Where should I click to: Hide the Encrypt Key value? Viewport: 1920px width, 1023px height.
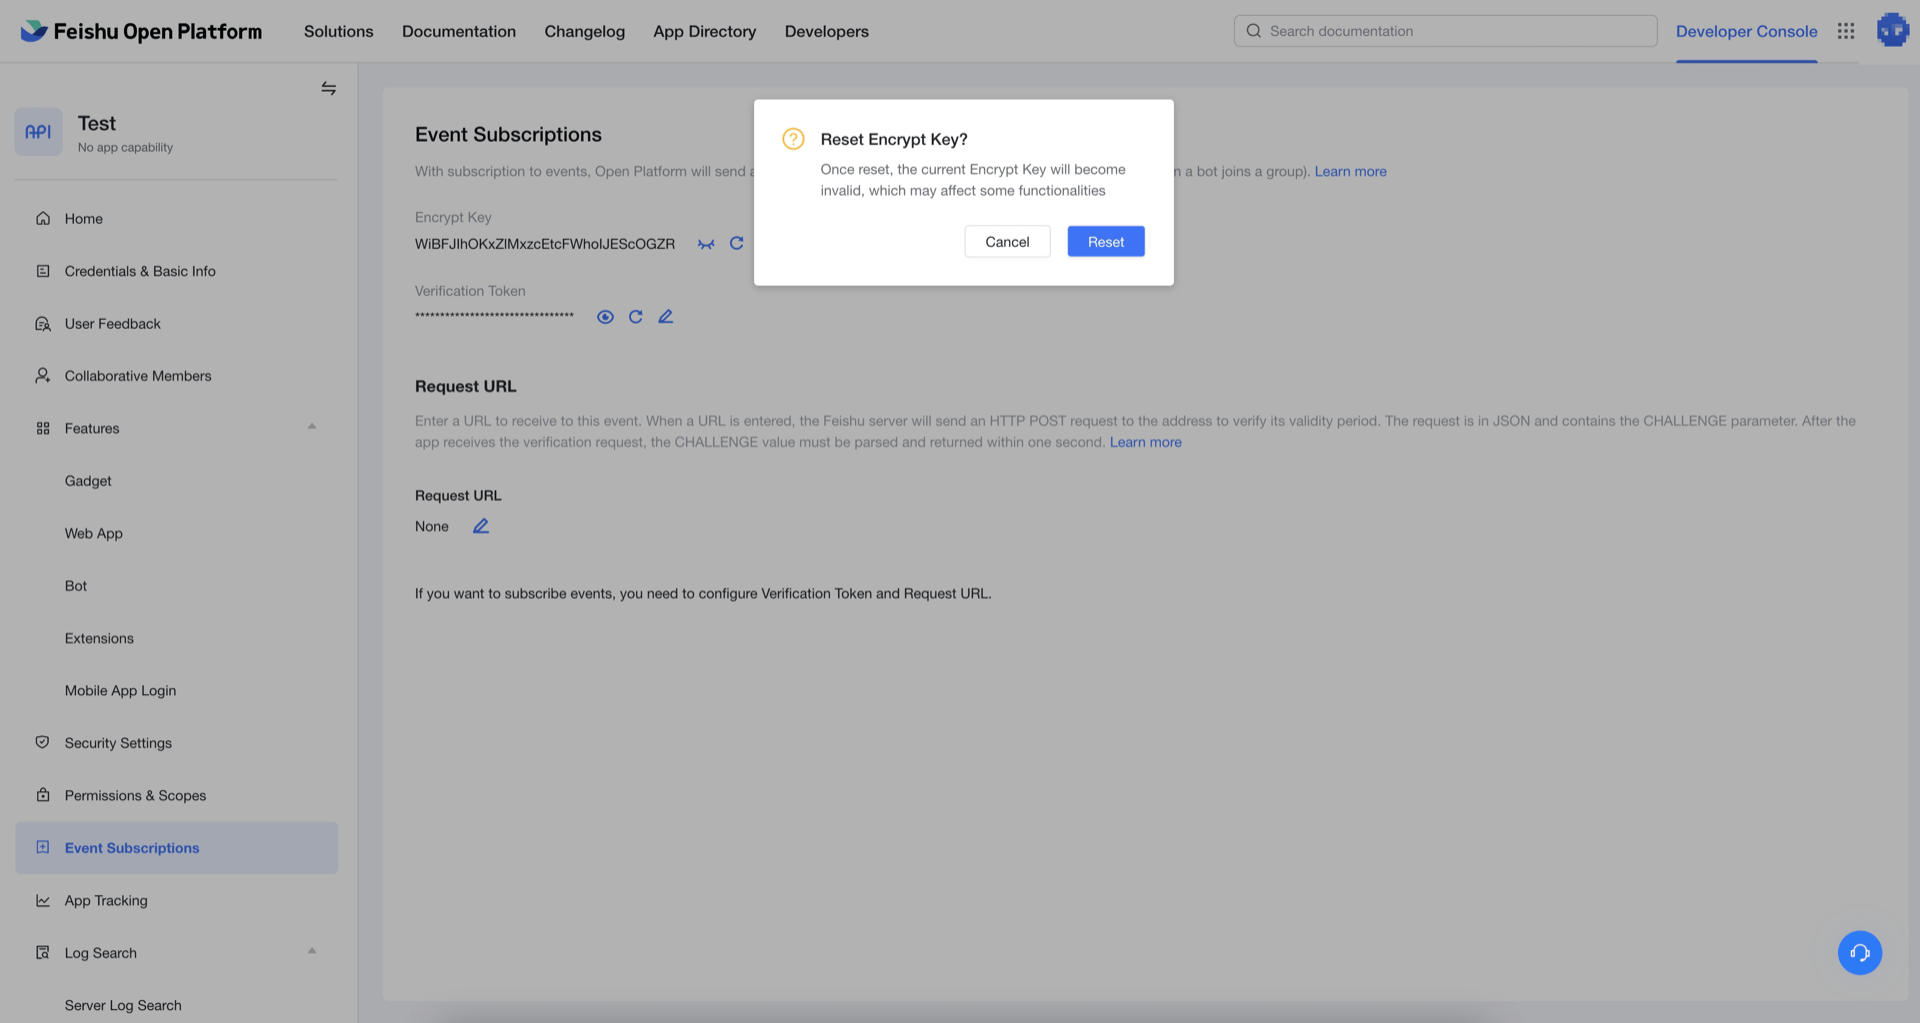[x=706, y=244]
